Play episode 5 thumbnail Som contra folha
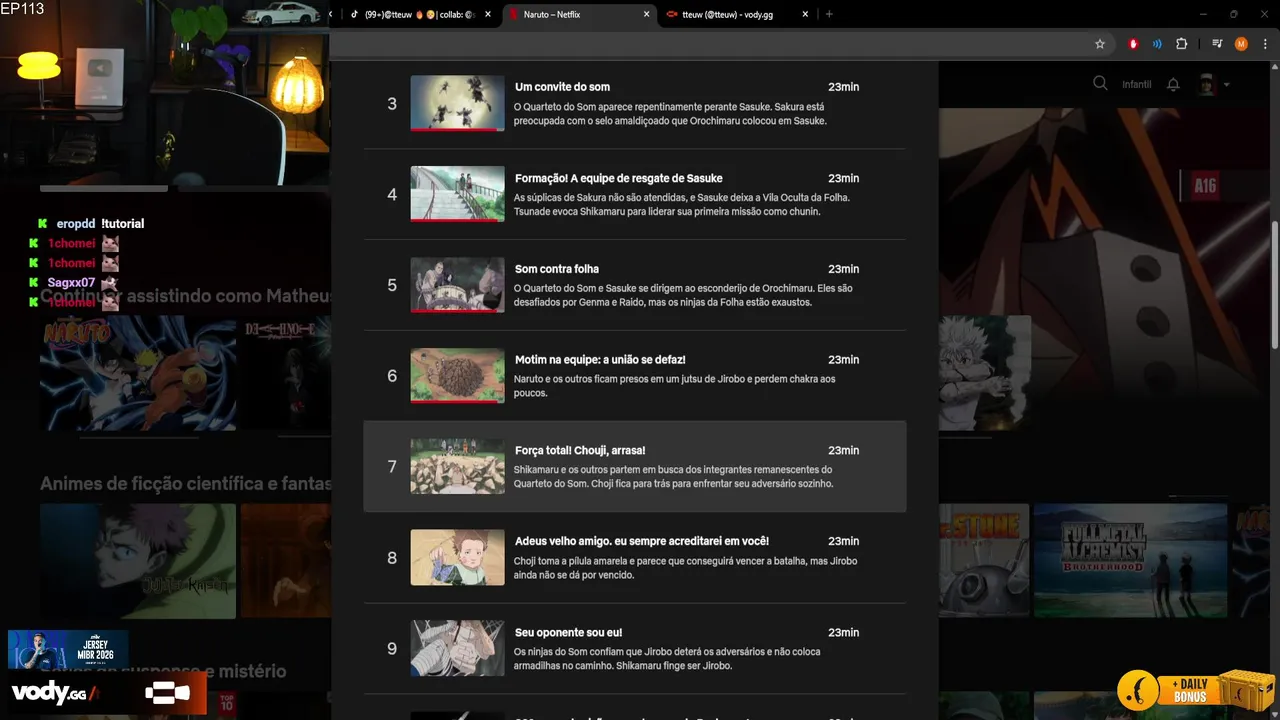Screen dimensions: 1280x720 click(457, 285)
